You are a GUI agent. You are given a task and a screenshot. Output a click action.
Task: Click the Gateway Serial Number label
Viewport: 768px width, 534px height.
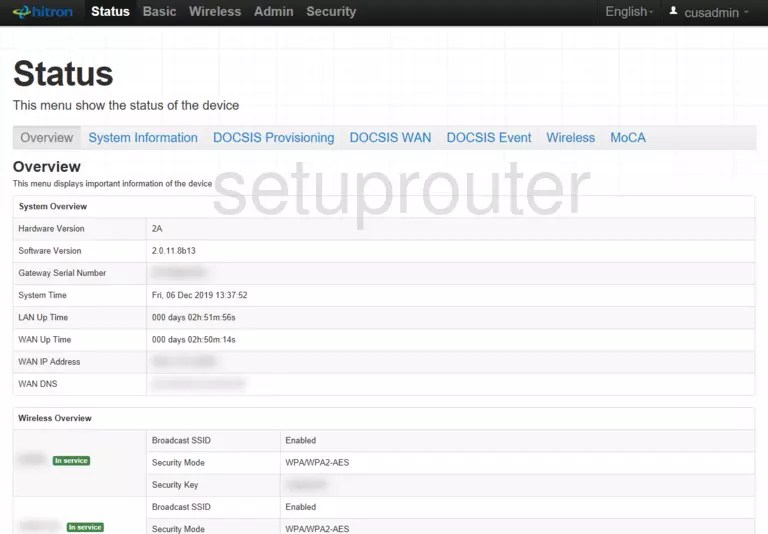coord(62,273)
